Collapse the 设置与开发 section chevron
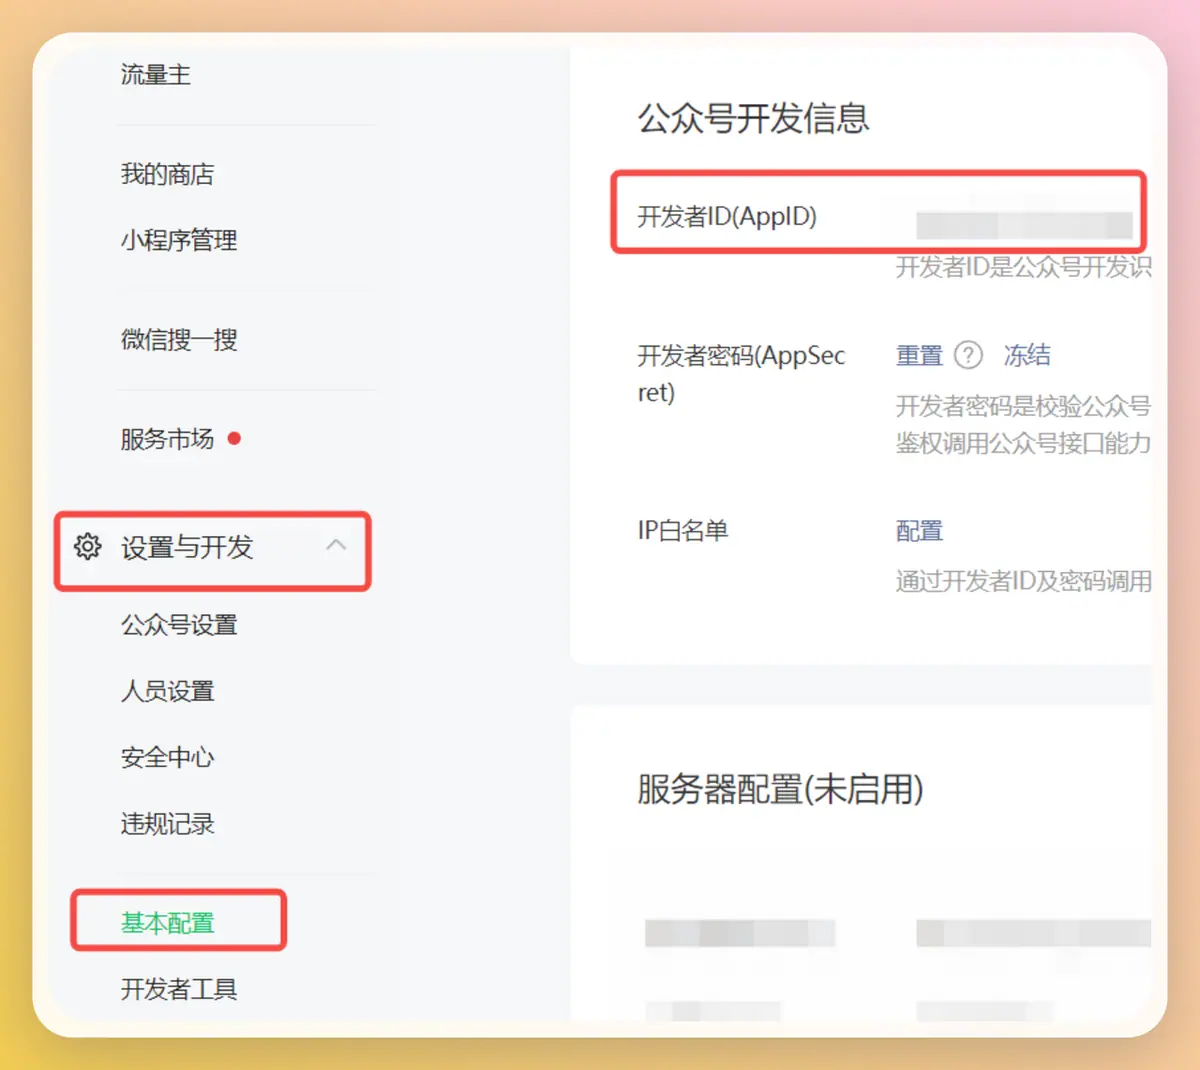1200x1070 pixels. [x=336, y=545]
